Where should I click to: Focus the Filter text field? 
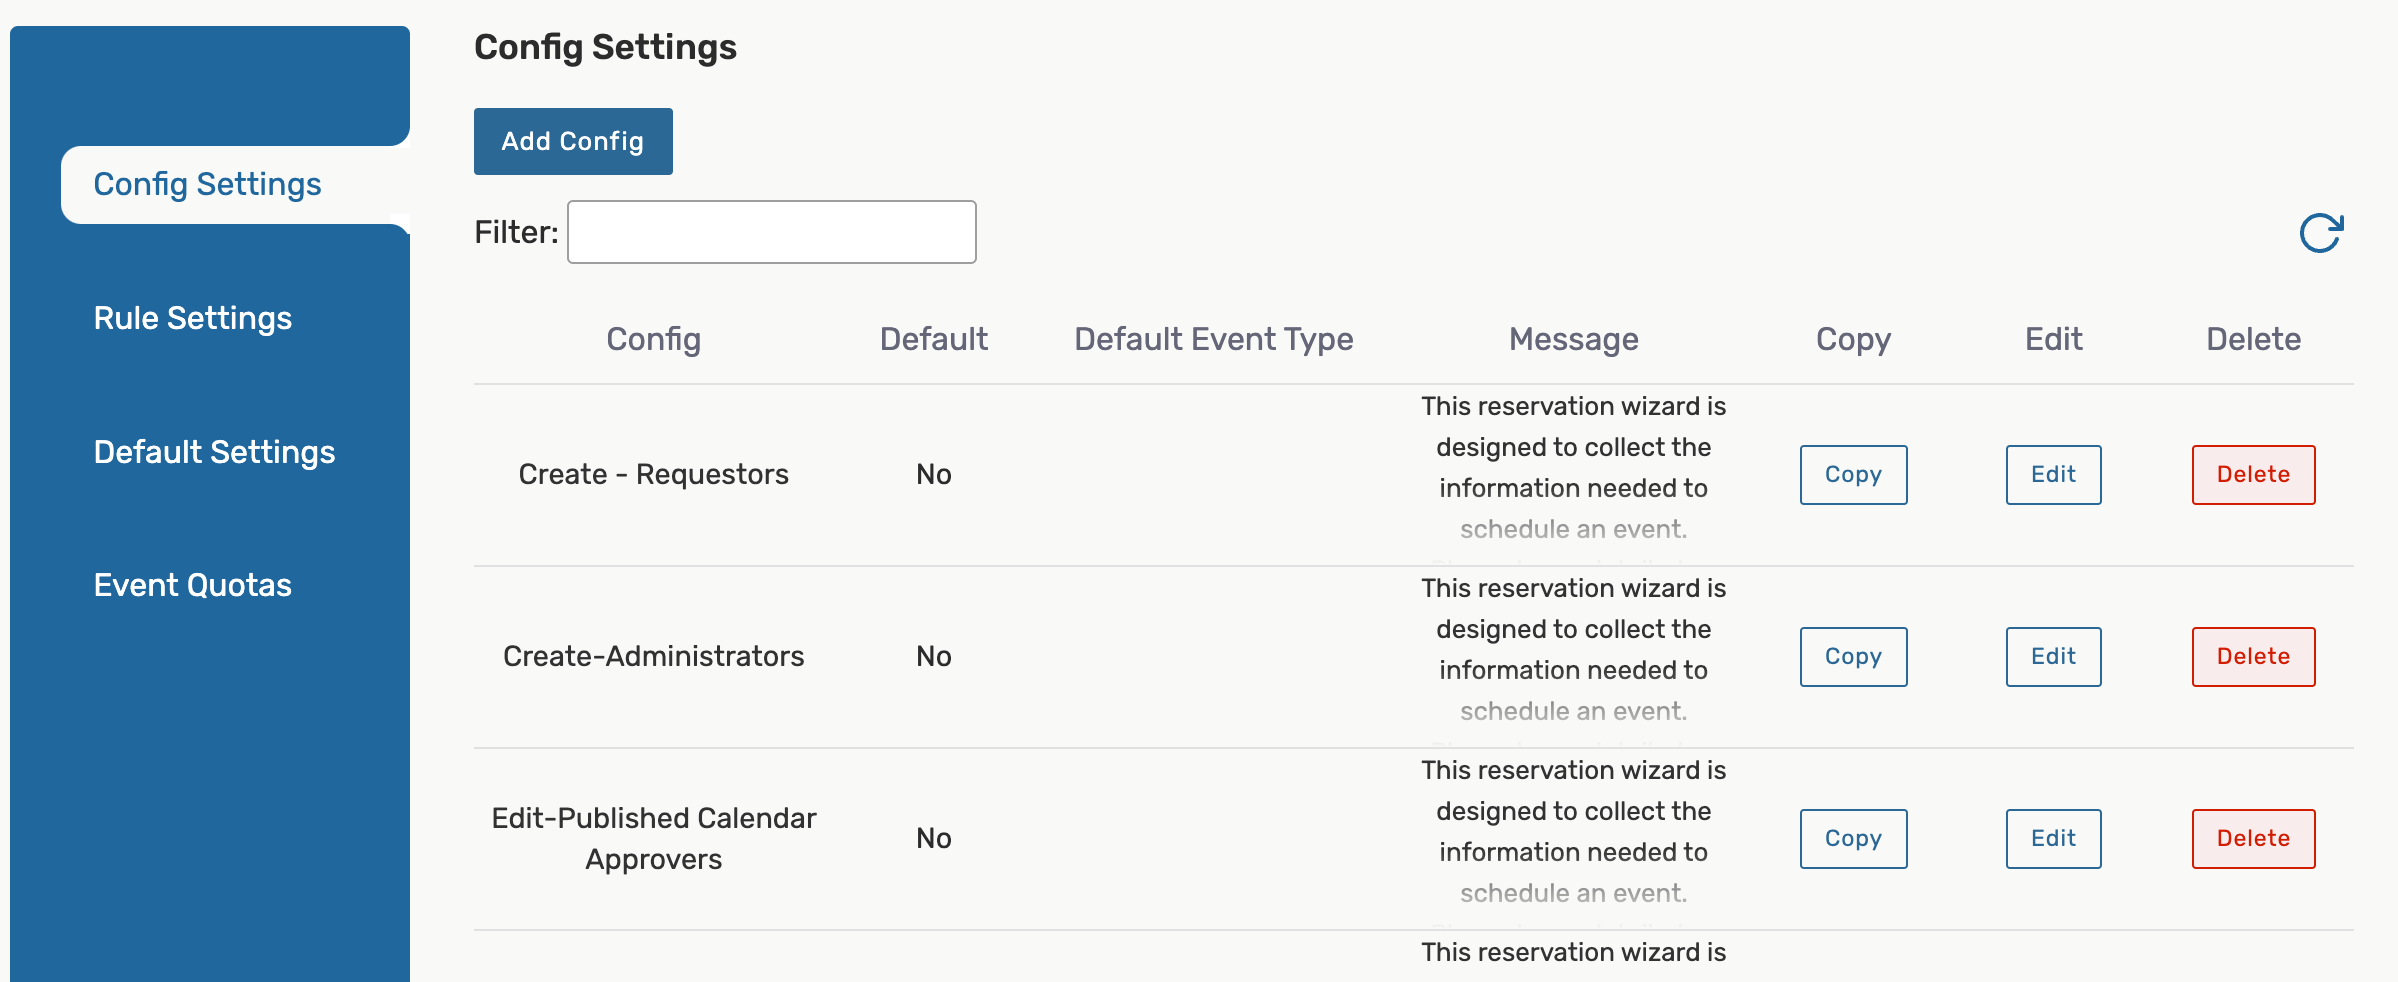771,232
